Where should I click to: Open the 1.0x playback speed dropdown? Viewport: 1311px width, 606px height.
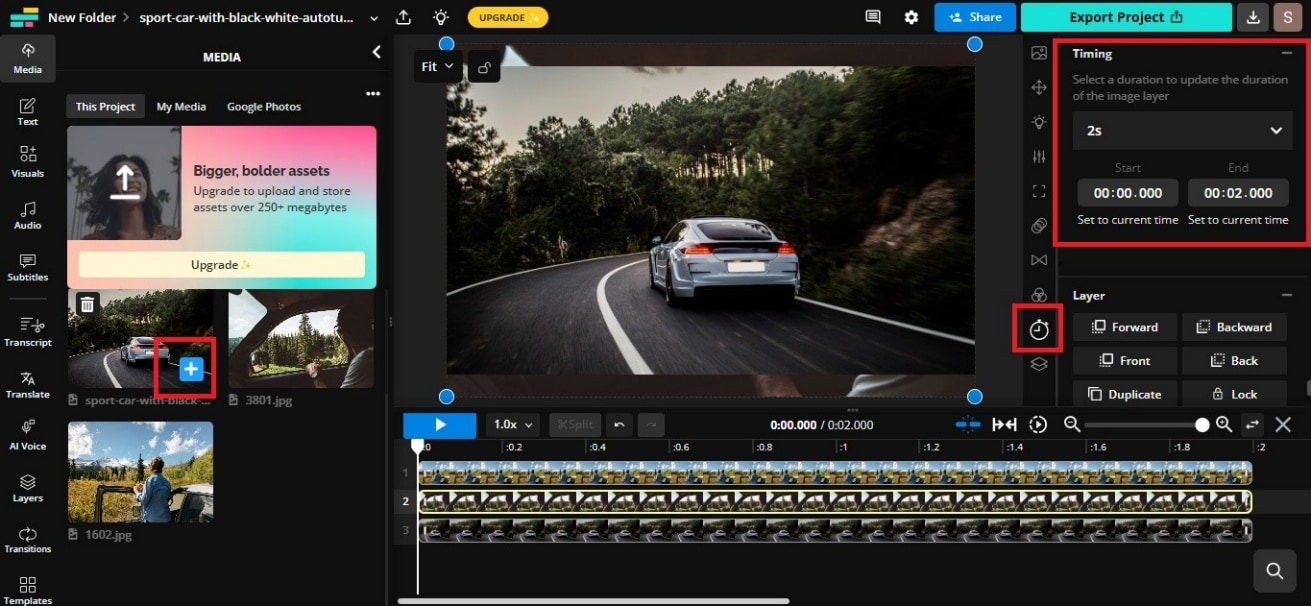tap(515, 424)
